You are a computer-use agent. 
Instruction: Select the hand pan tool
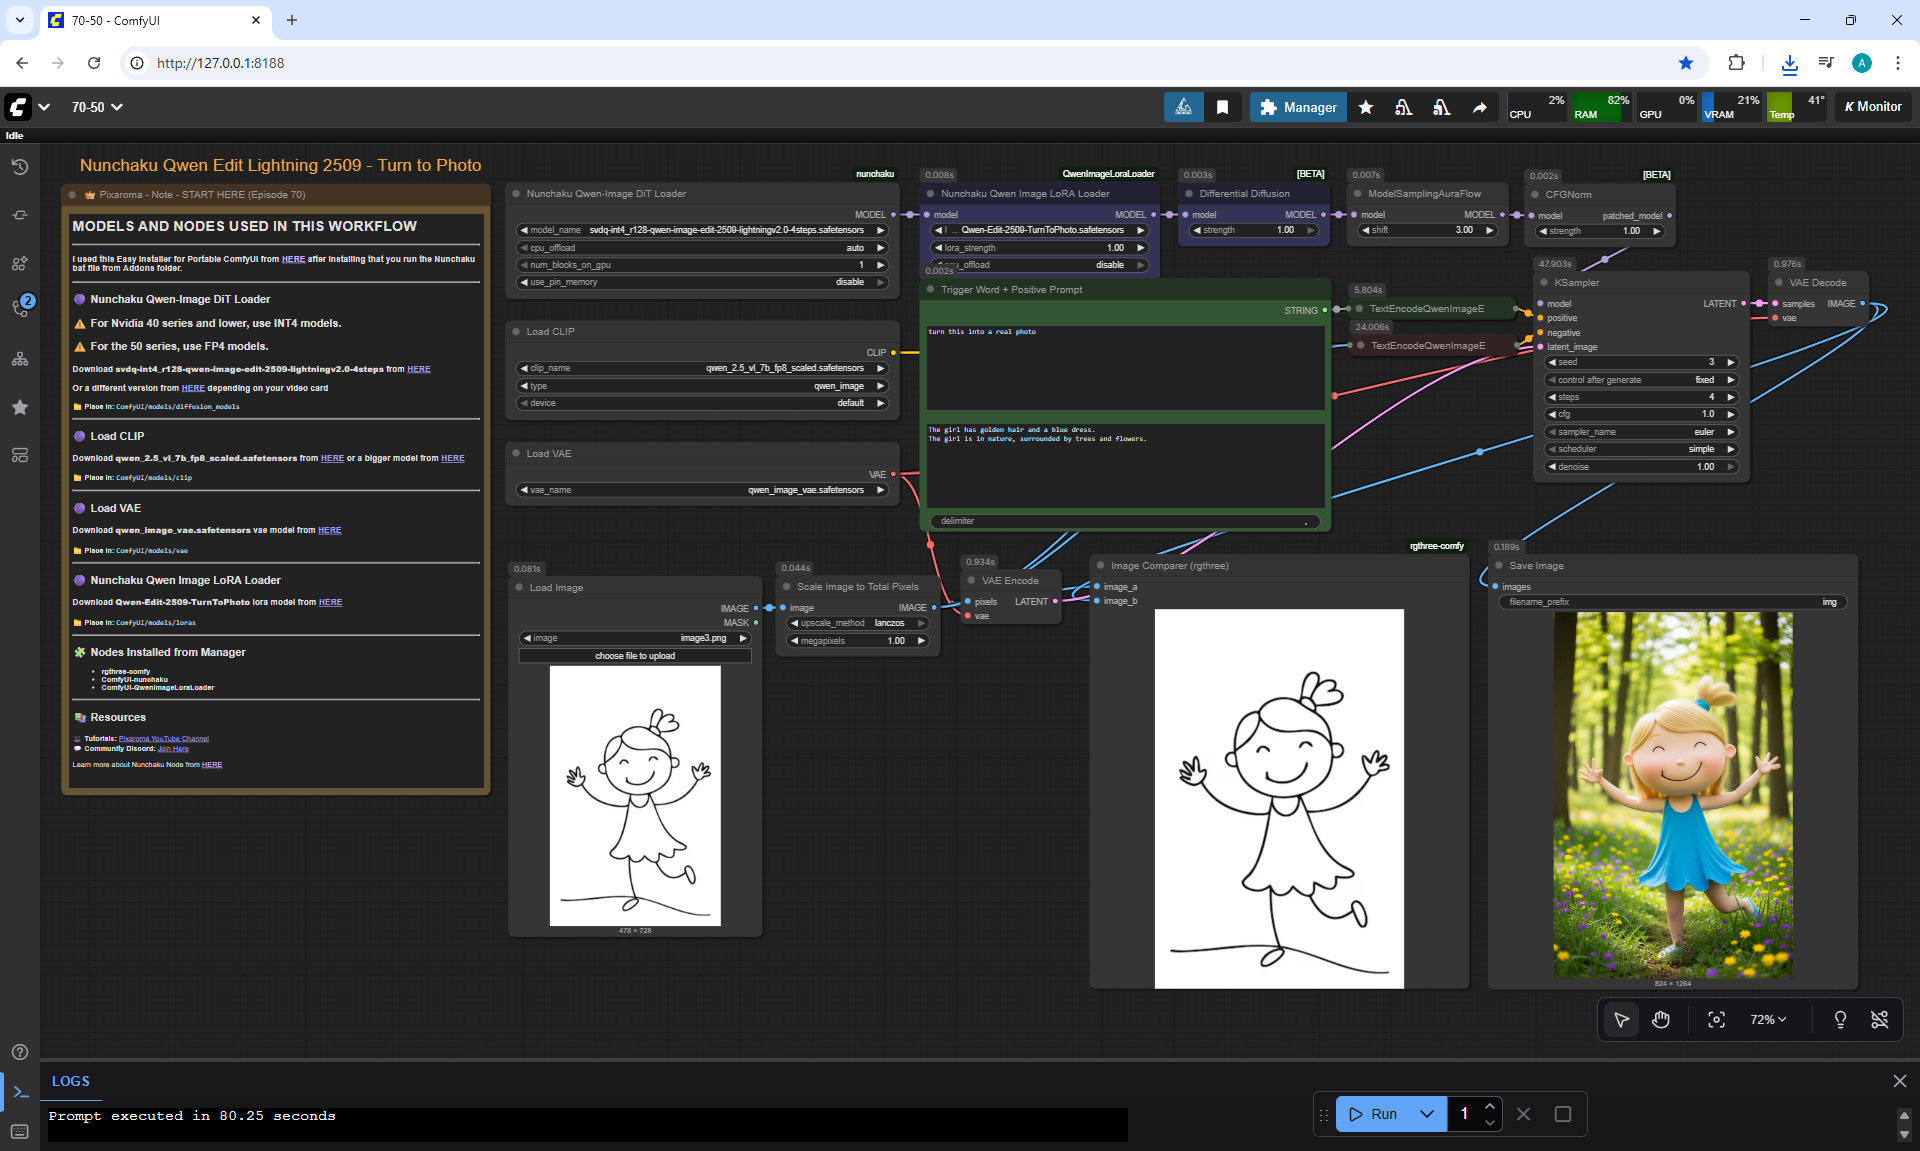(1661, 1019)
